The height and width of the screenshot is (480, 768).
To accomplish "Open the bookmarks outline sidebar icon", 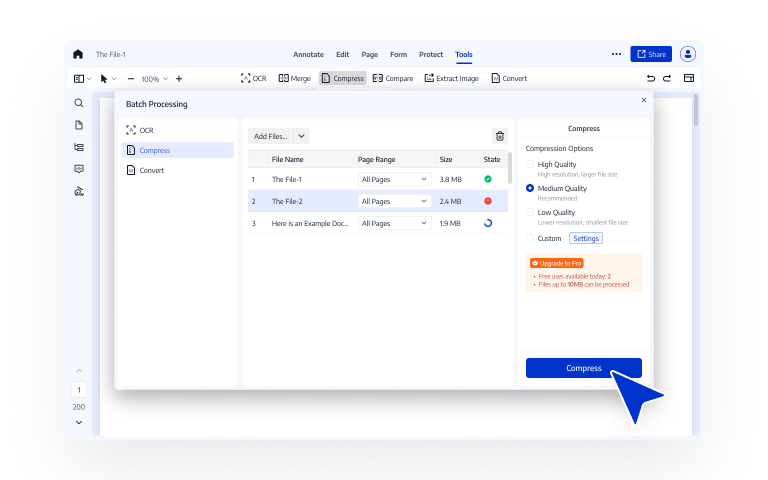I will [x=79, y=147].
